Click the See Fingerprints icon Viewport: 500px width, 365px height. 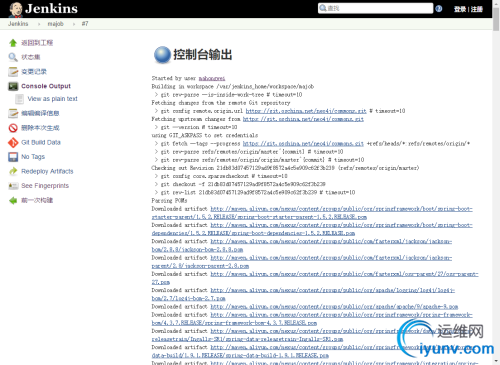[13, 186]
